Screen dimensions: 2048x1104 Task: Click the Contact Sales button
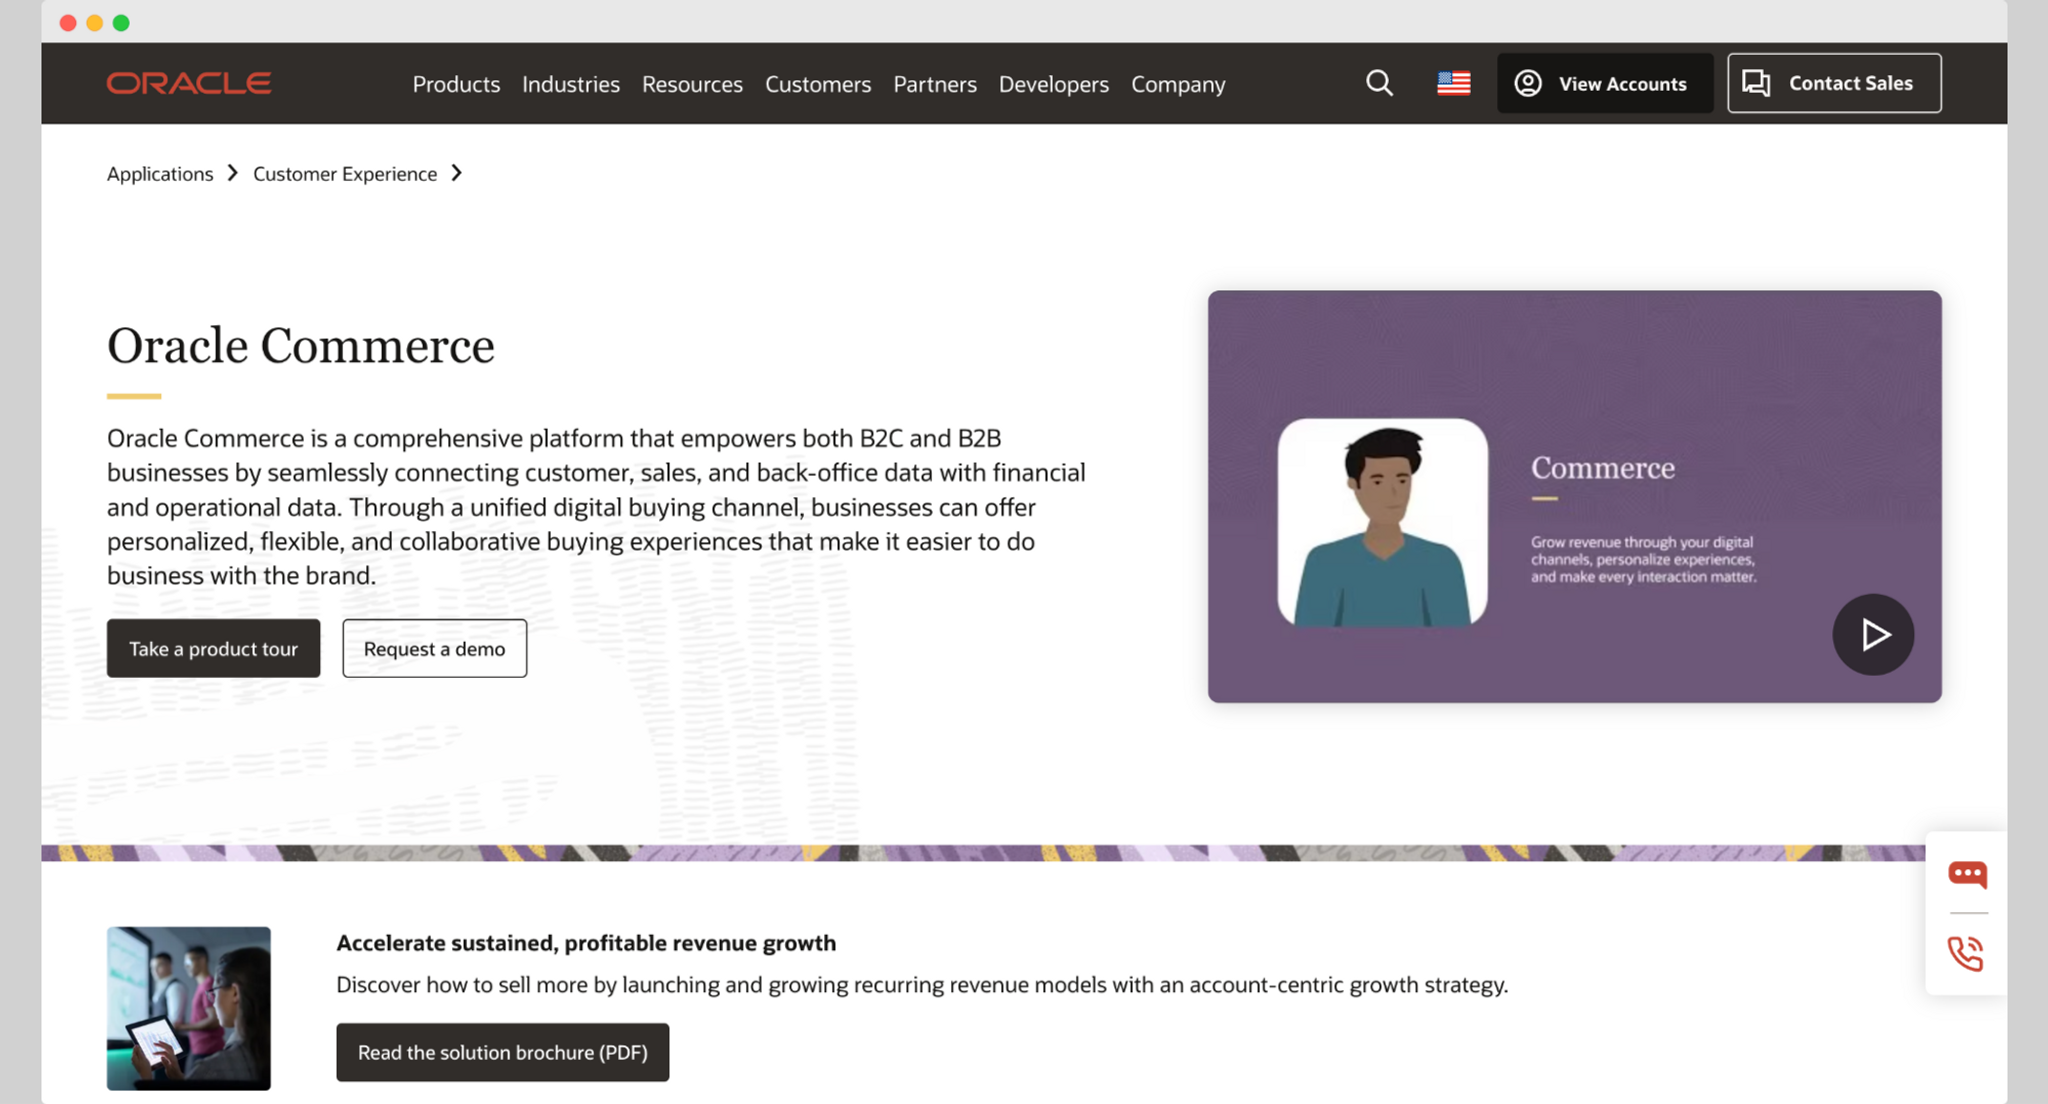point(1834,83)
